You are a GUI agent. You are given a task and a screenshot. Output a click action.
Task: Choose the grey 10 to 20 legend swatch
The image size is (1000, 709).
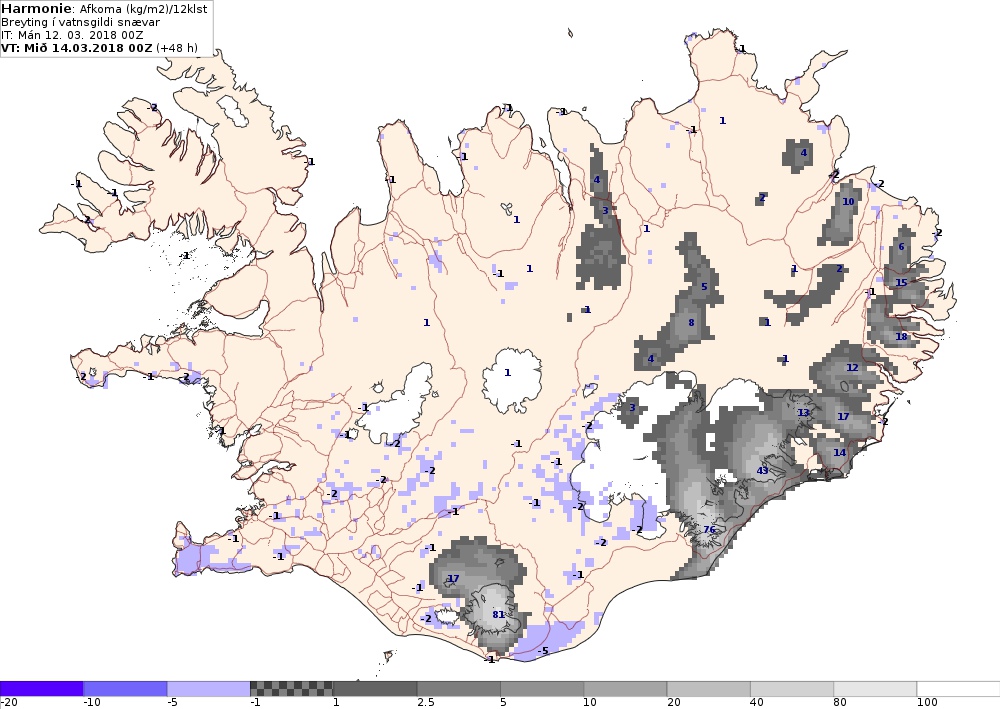pyautogui.click(x=626, y=689)
